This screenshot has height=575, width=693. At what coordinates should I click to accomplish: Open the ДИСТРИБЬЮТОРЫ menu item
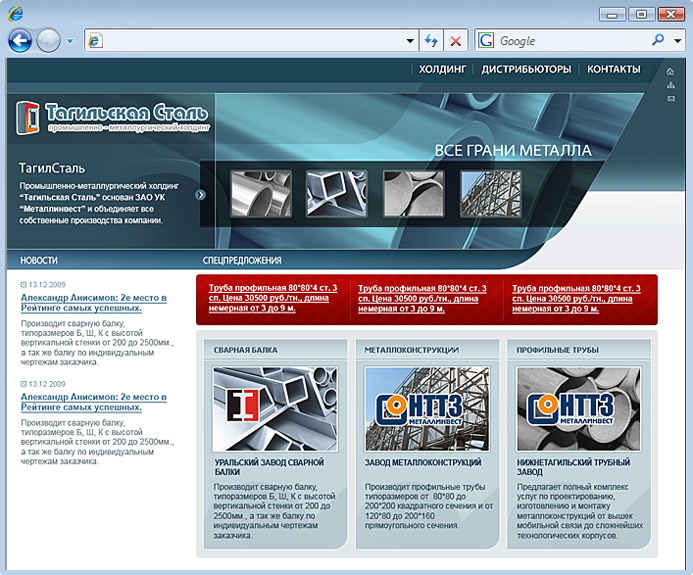point(526,69)
